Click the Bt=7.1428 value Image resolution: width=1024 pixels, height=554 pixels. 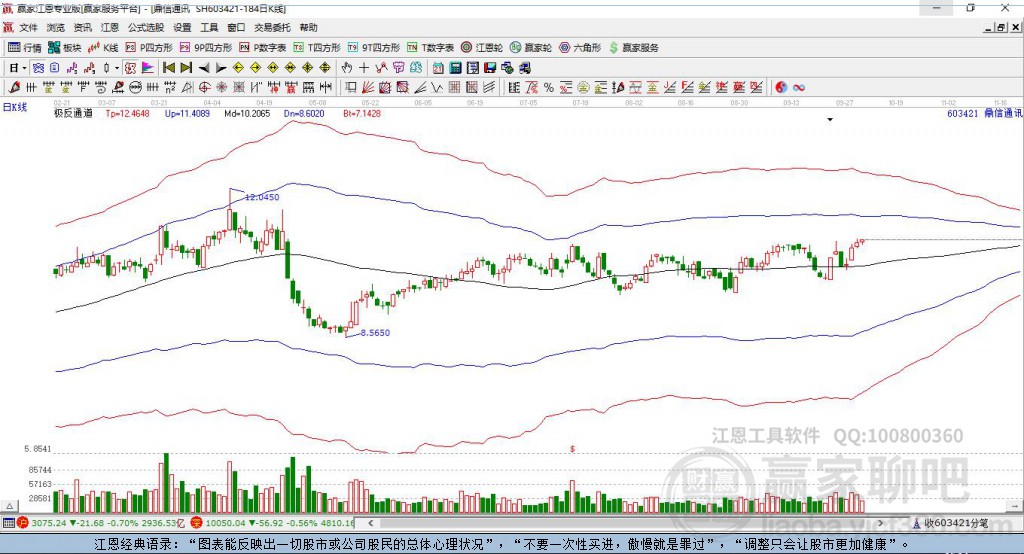362,113
